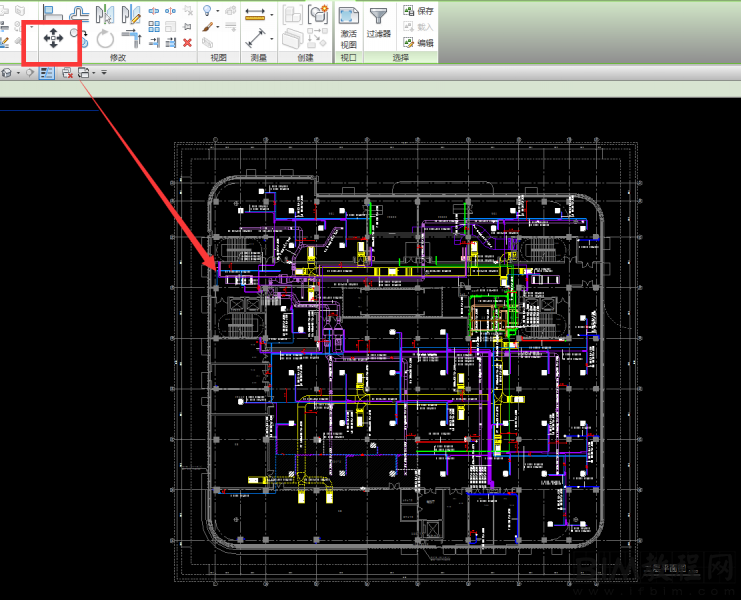Click Close Hidden Windows icon
This screenshot has height=600, width=741.
pos(68,73)
